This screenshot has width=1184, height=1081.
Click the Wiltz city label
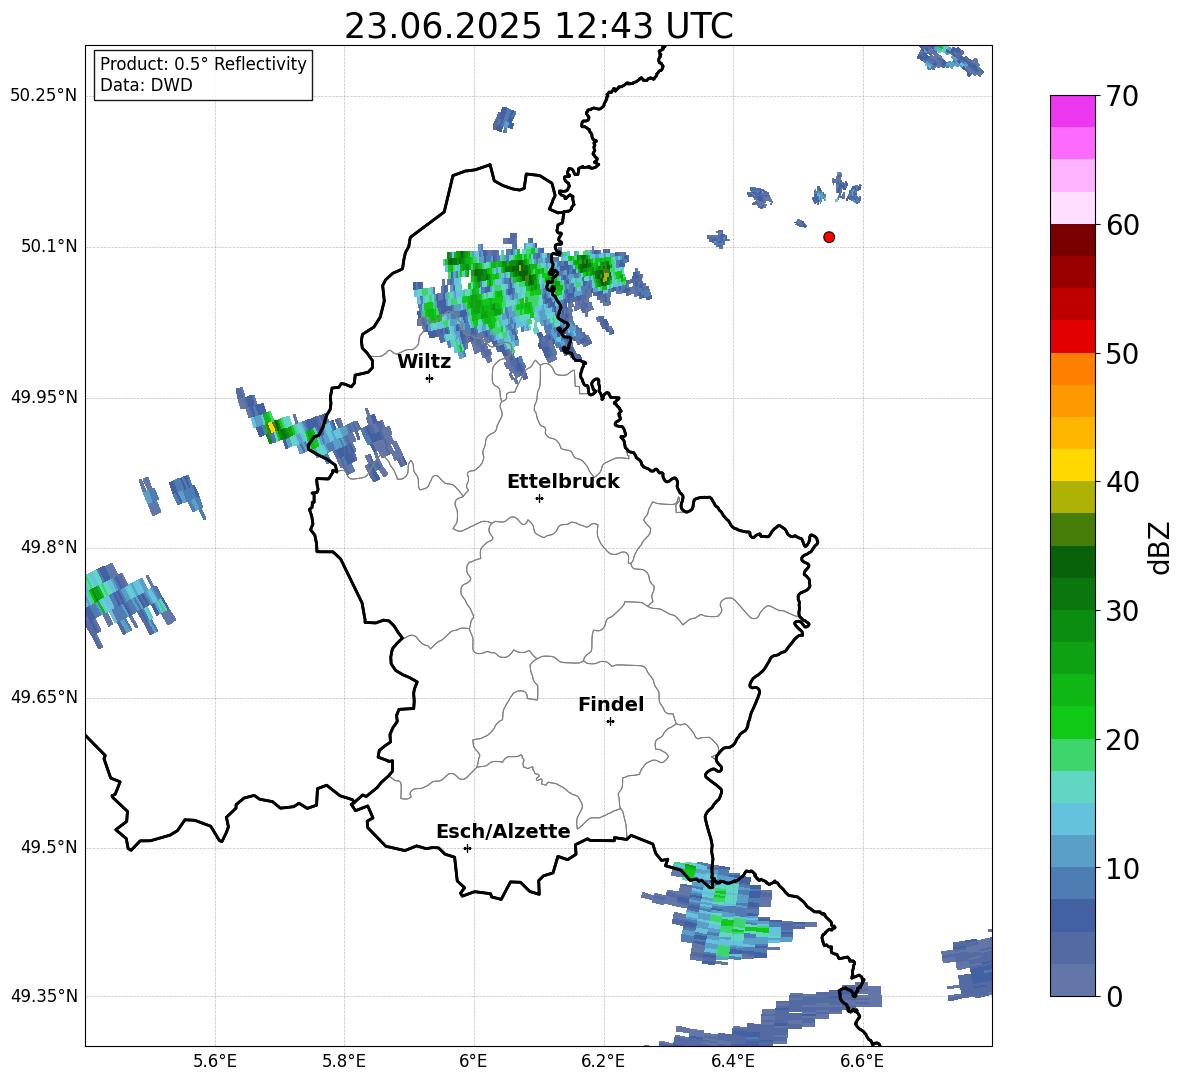tap(424, 362)
